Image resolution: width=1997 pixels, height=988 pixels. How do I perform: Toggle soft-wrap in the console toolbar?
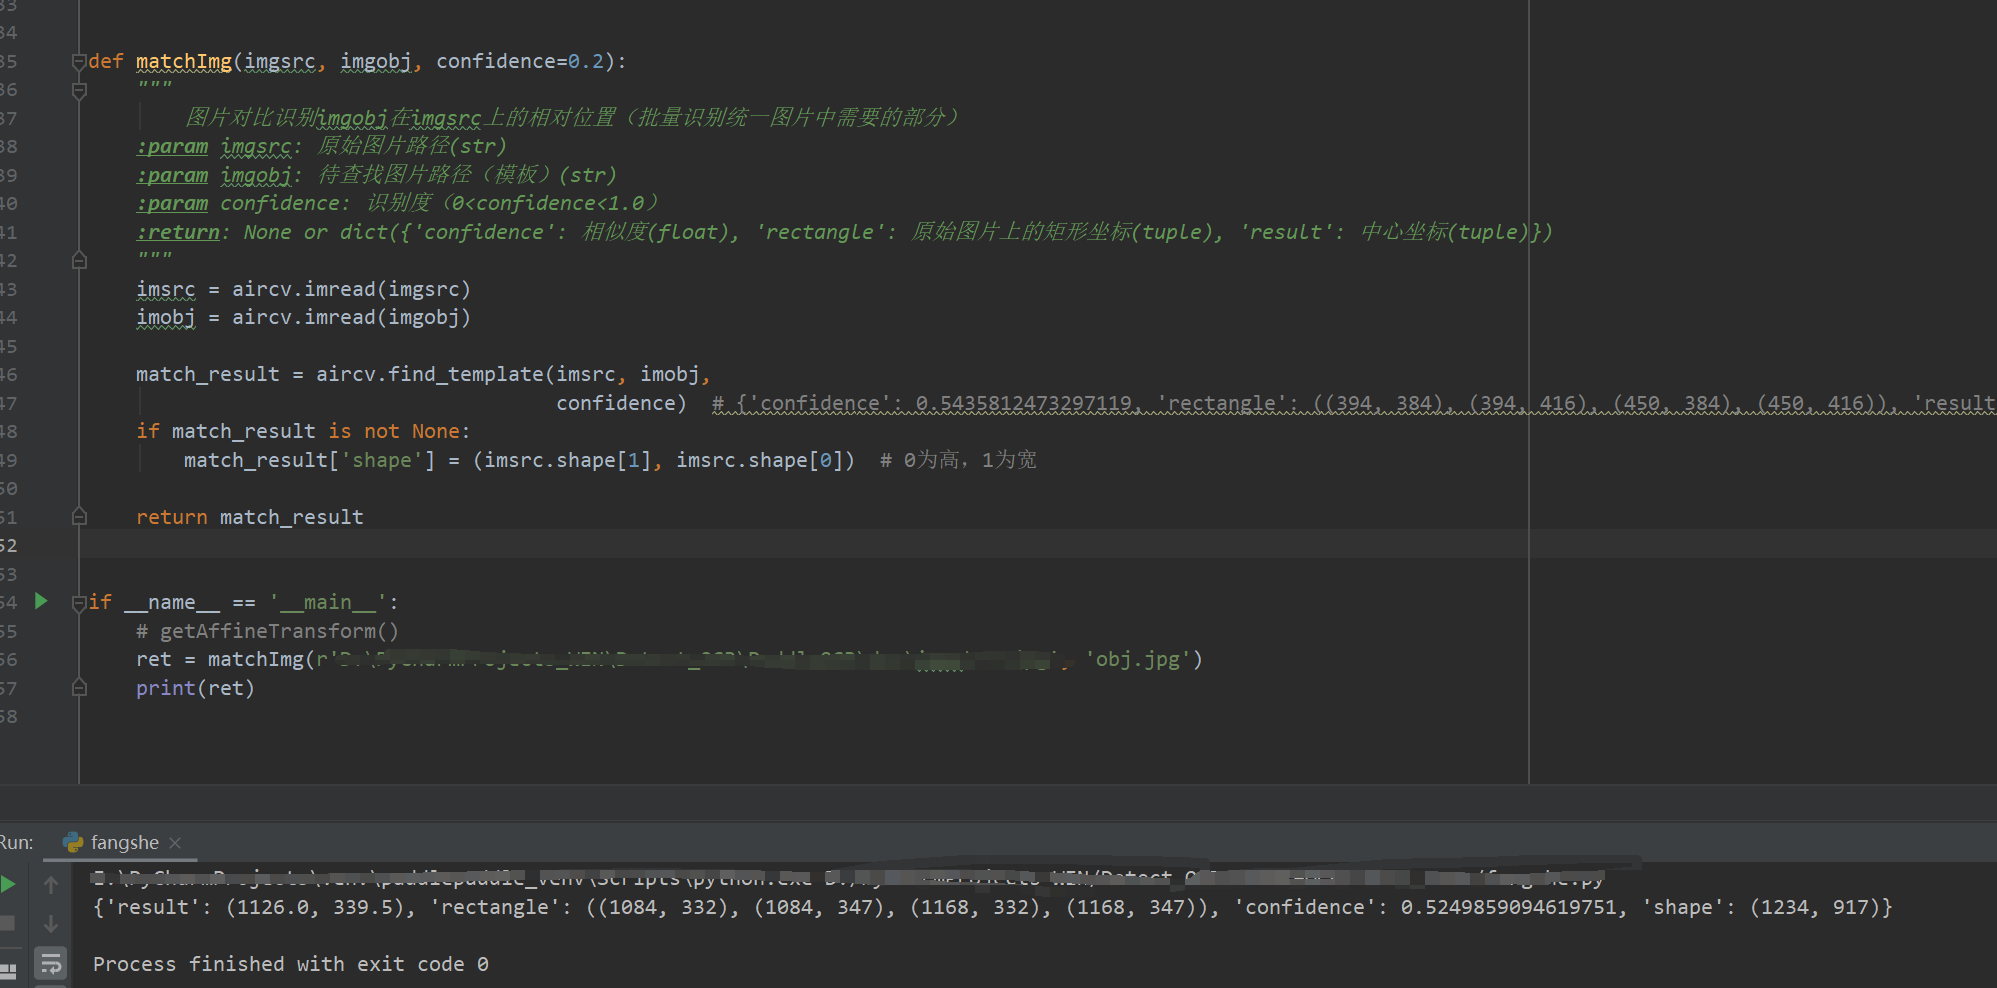click(x=51, y=964)
